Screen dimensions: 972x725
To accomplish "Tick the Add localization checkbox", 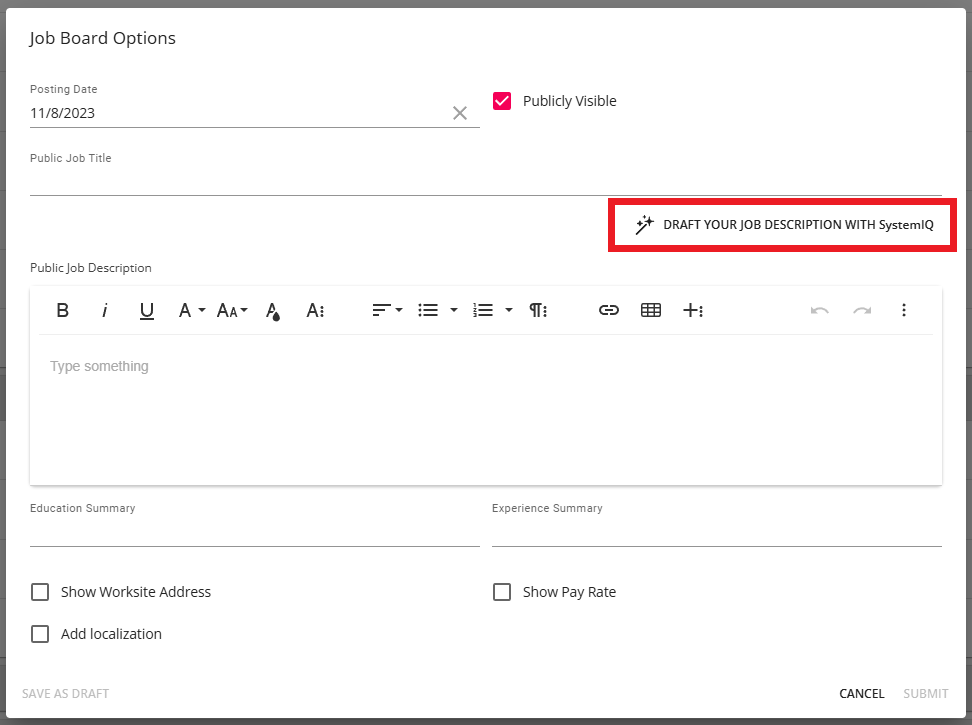I will click(40, 634).
